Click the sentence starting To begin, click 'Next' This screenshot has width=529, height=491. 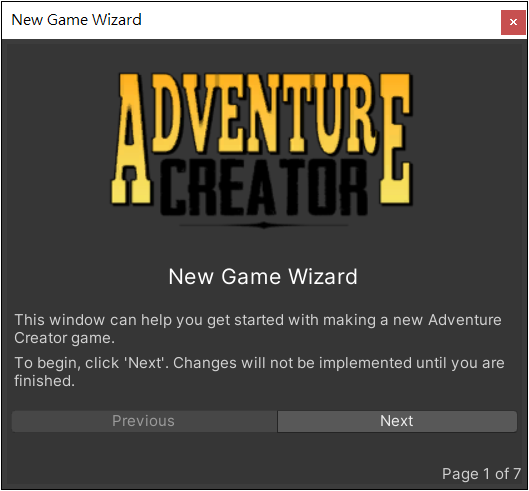(x=259, y=372)
